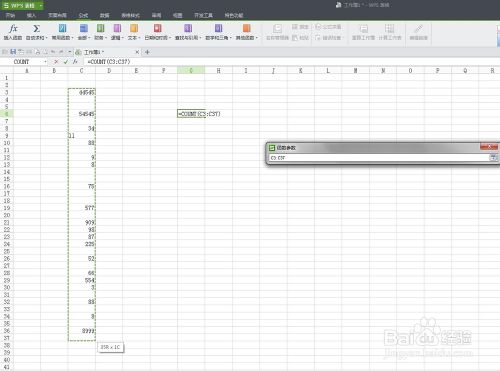Image resolution: width=500 pixels, height=371 pixels.
Task: Switch to the 视图 ribbon tab
Action: click(x=178, y=15)
